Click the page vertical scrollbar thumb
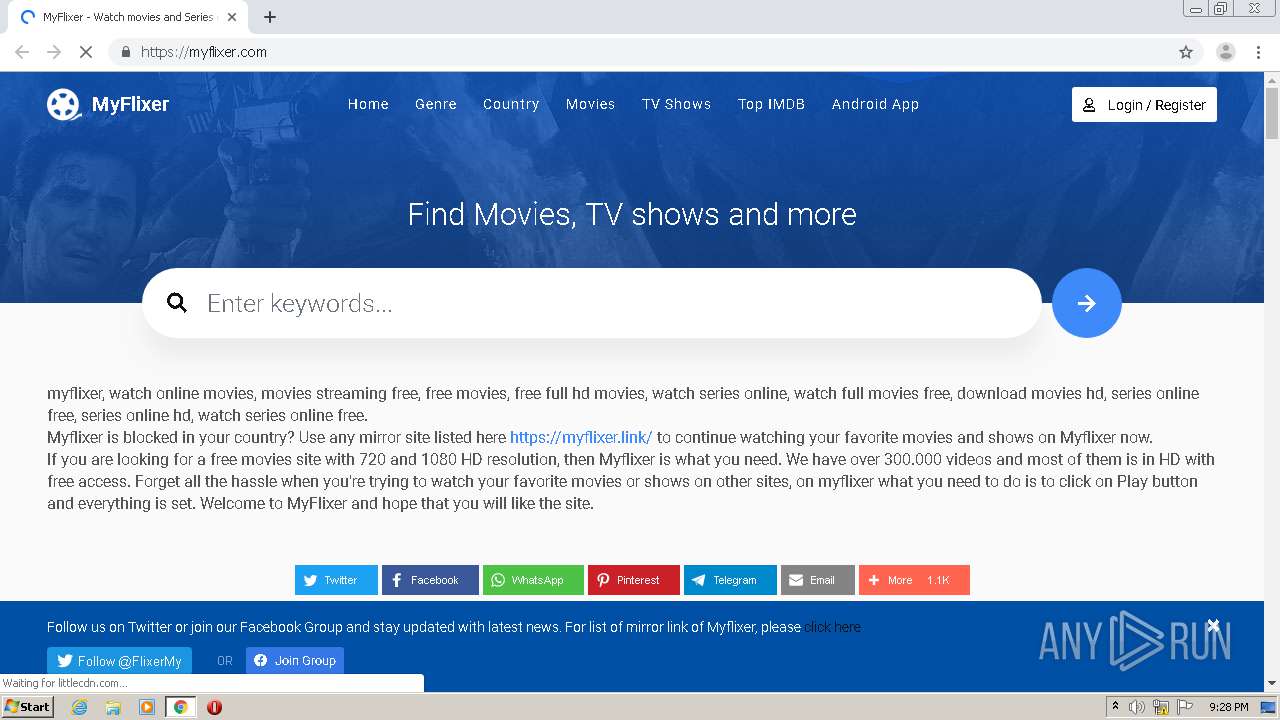 click(x=1272, y=113)
